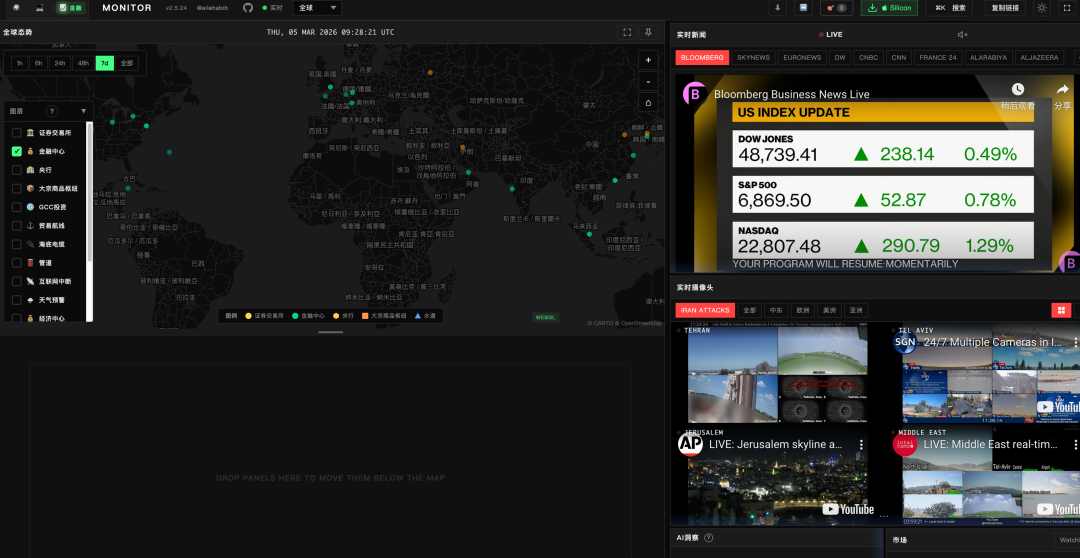Unmute the live news speaker icon

[x=962, y=34]
